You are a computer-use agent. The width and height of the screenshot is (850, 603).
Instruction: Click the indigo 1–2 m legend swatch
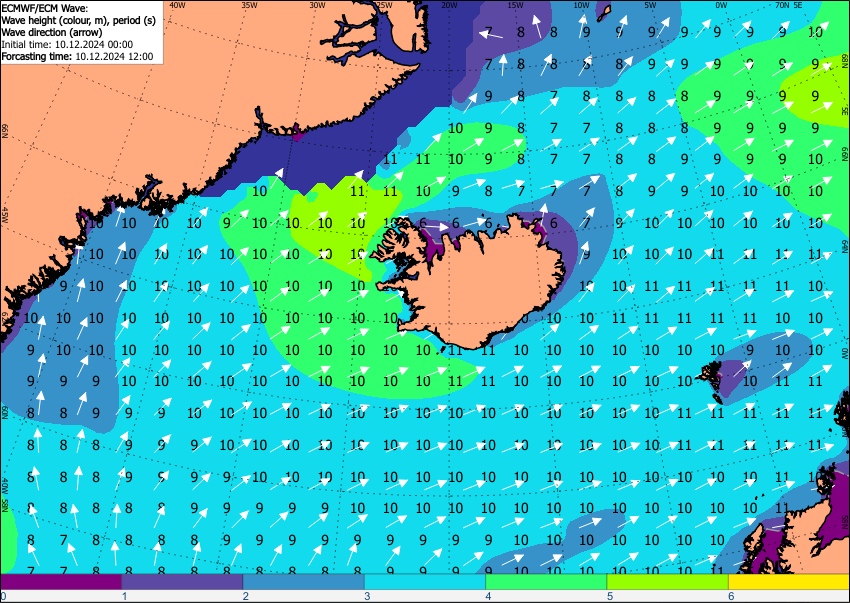pos(182,581)
